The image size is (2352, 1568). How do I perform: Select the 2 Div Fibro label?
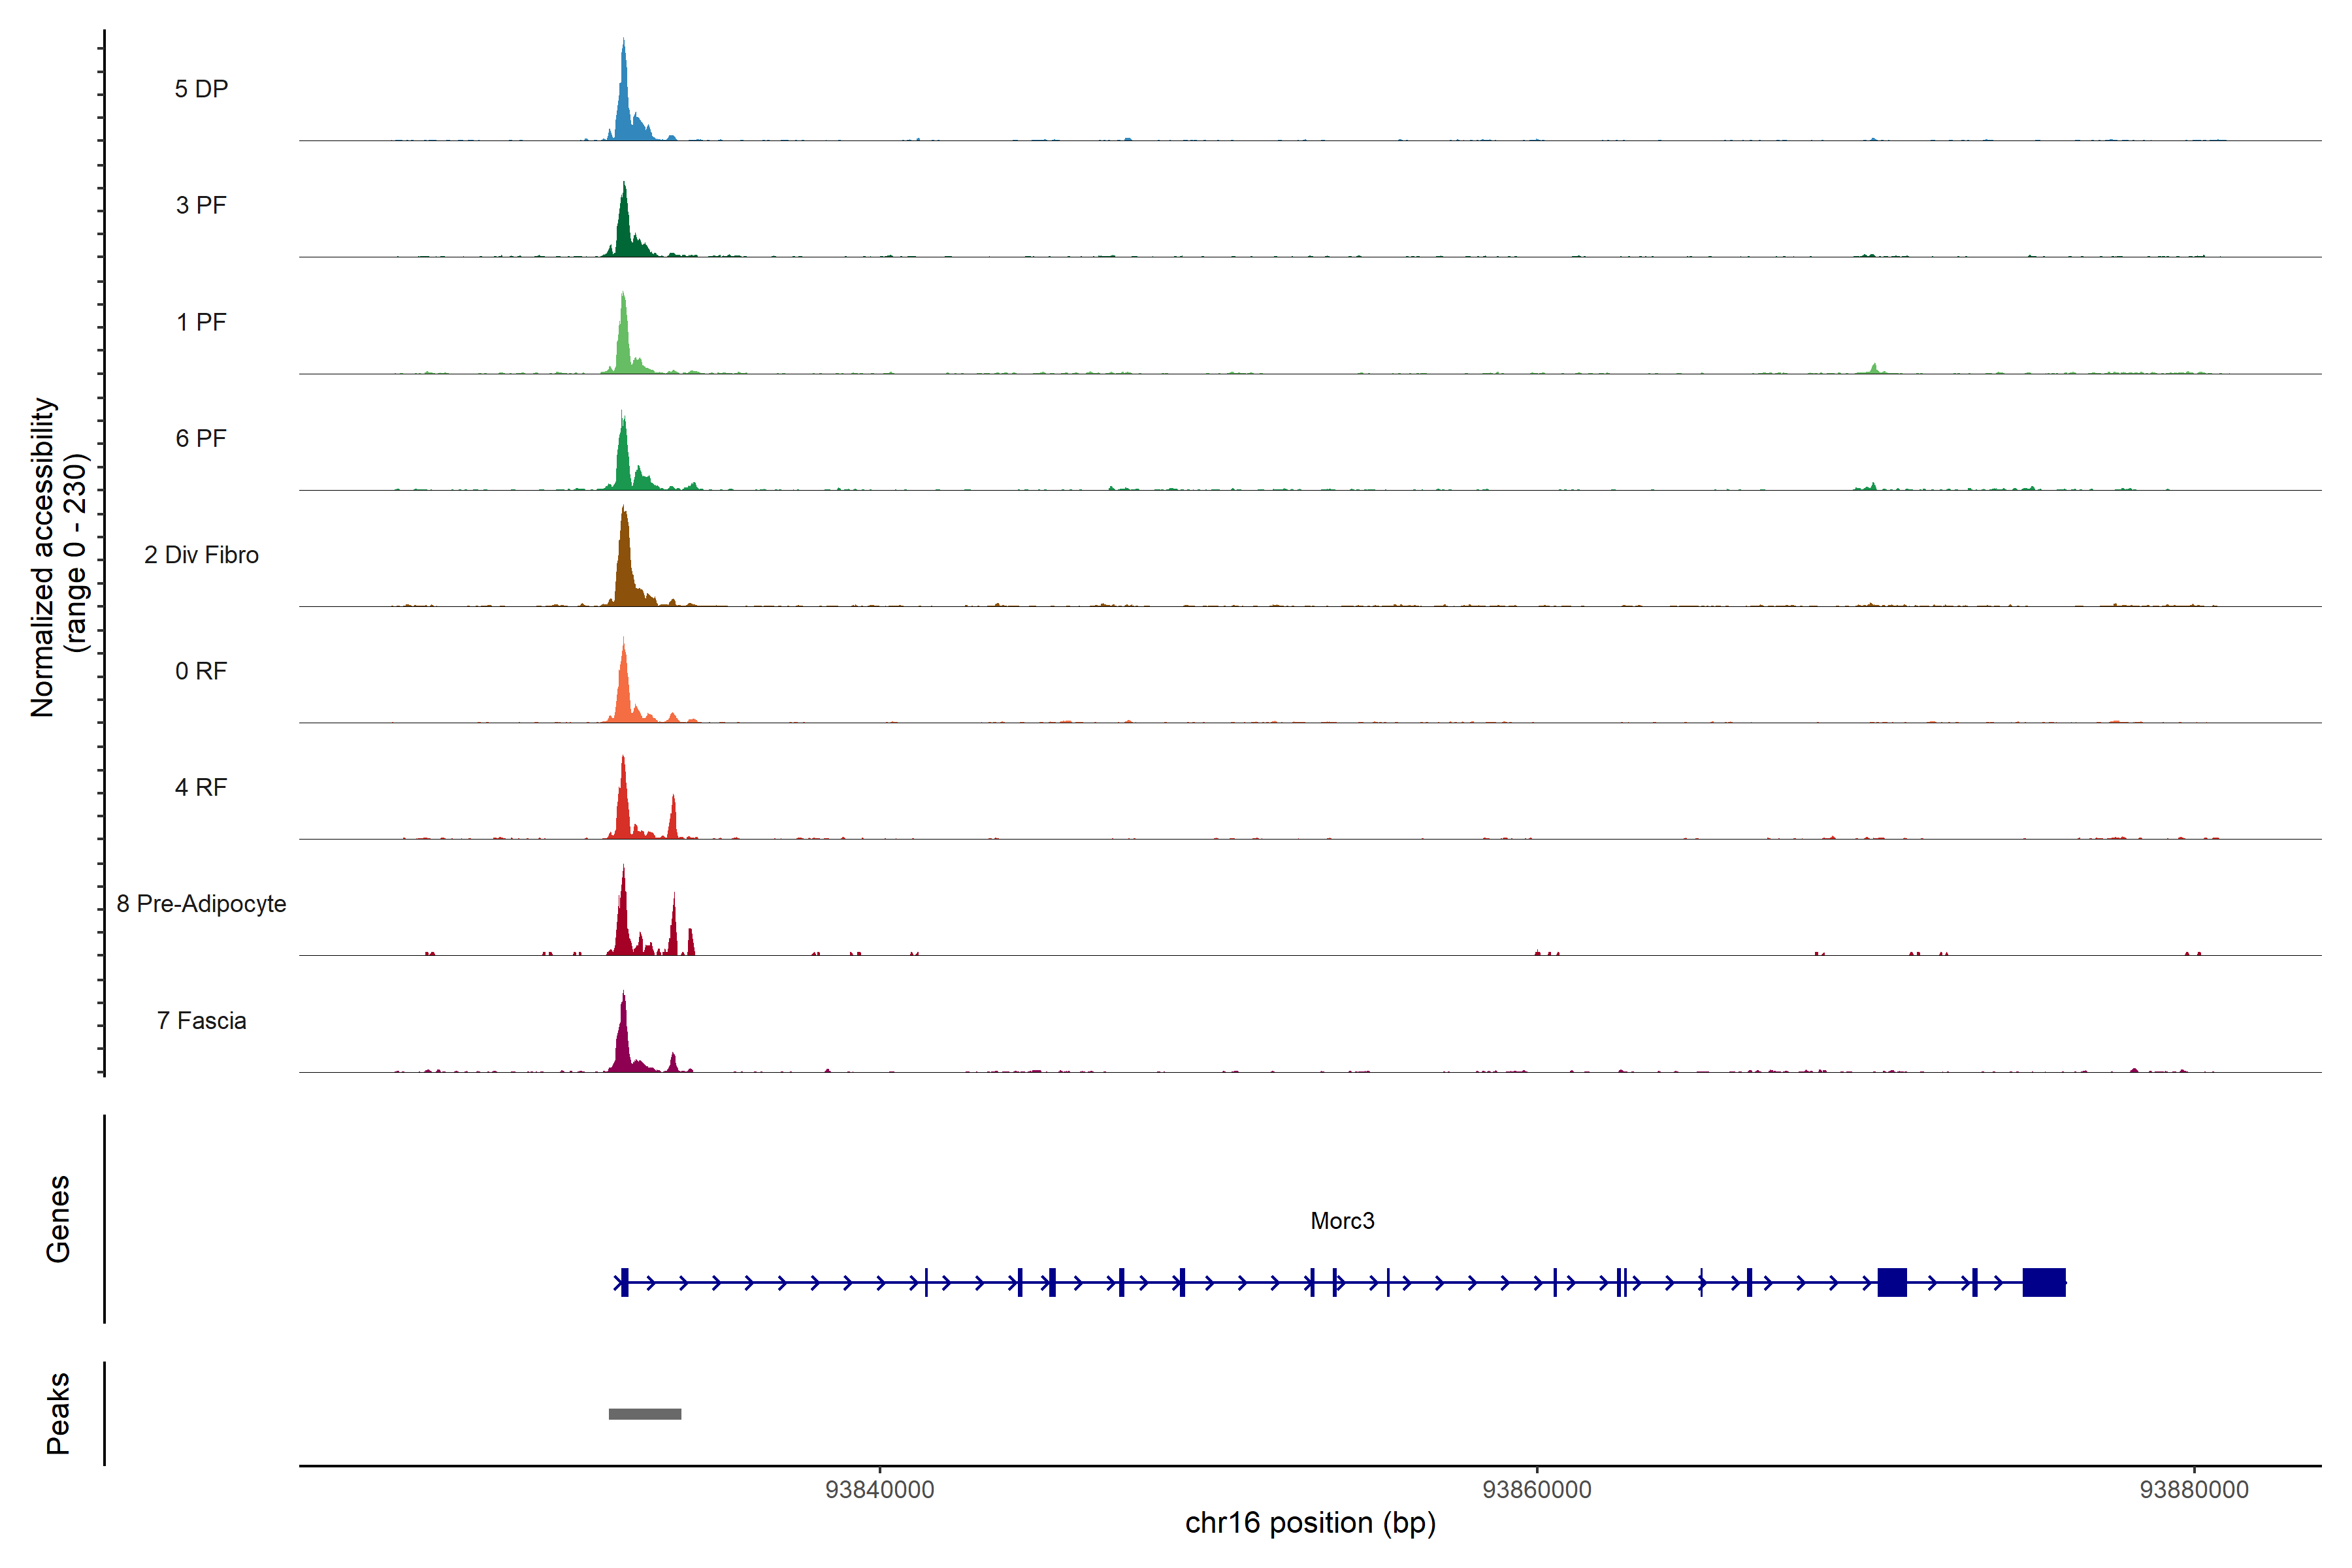201,555
